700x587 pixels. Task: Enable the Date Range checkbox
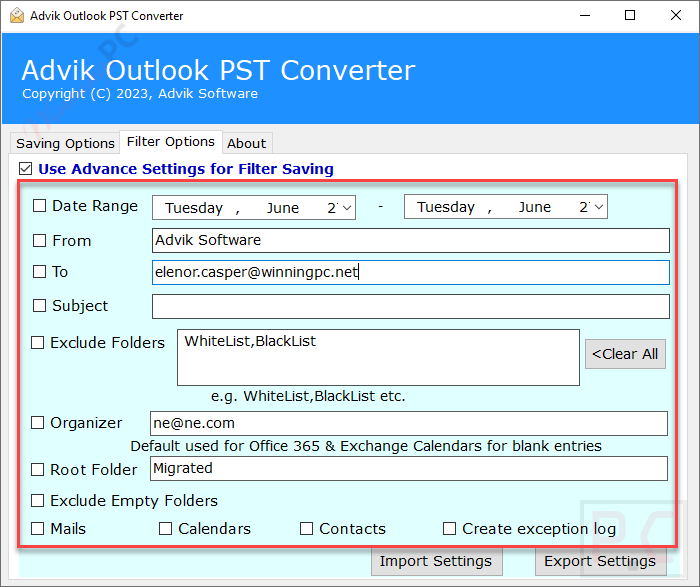pos(39,206)
